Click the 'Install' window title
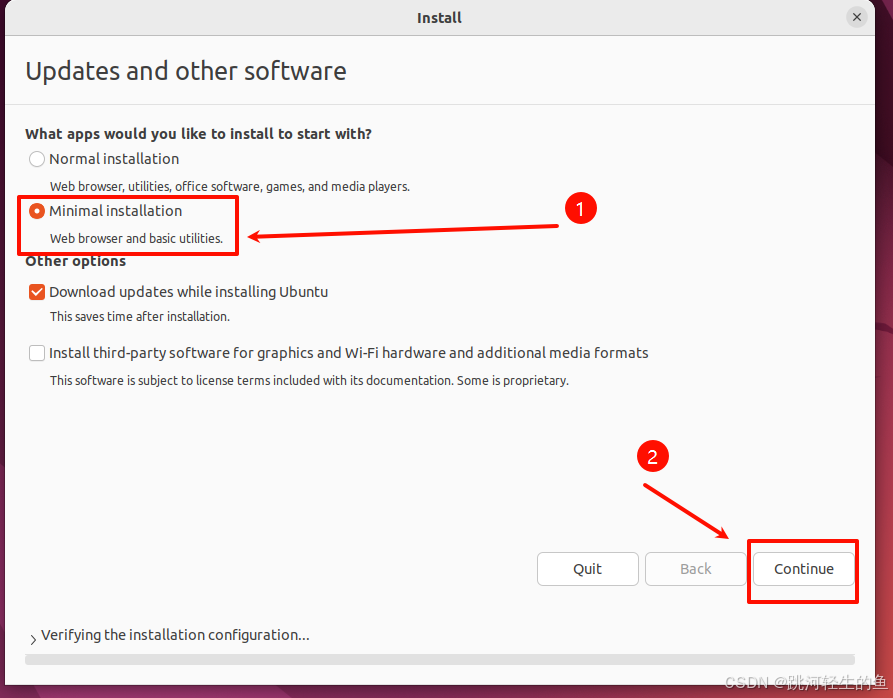The image size is (893, 698). [x=439, y=18]
